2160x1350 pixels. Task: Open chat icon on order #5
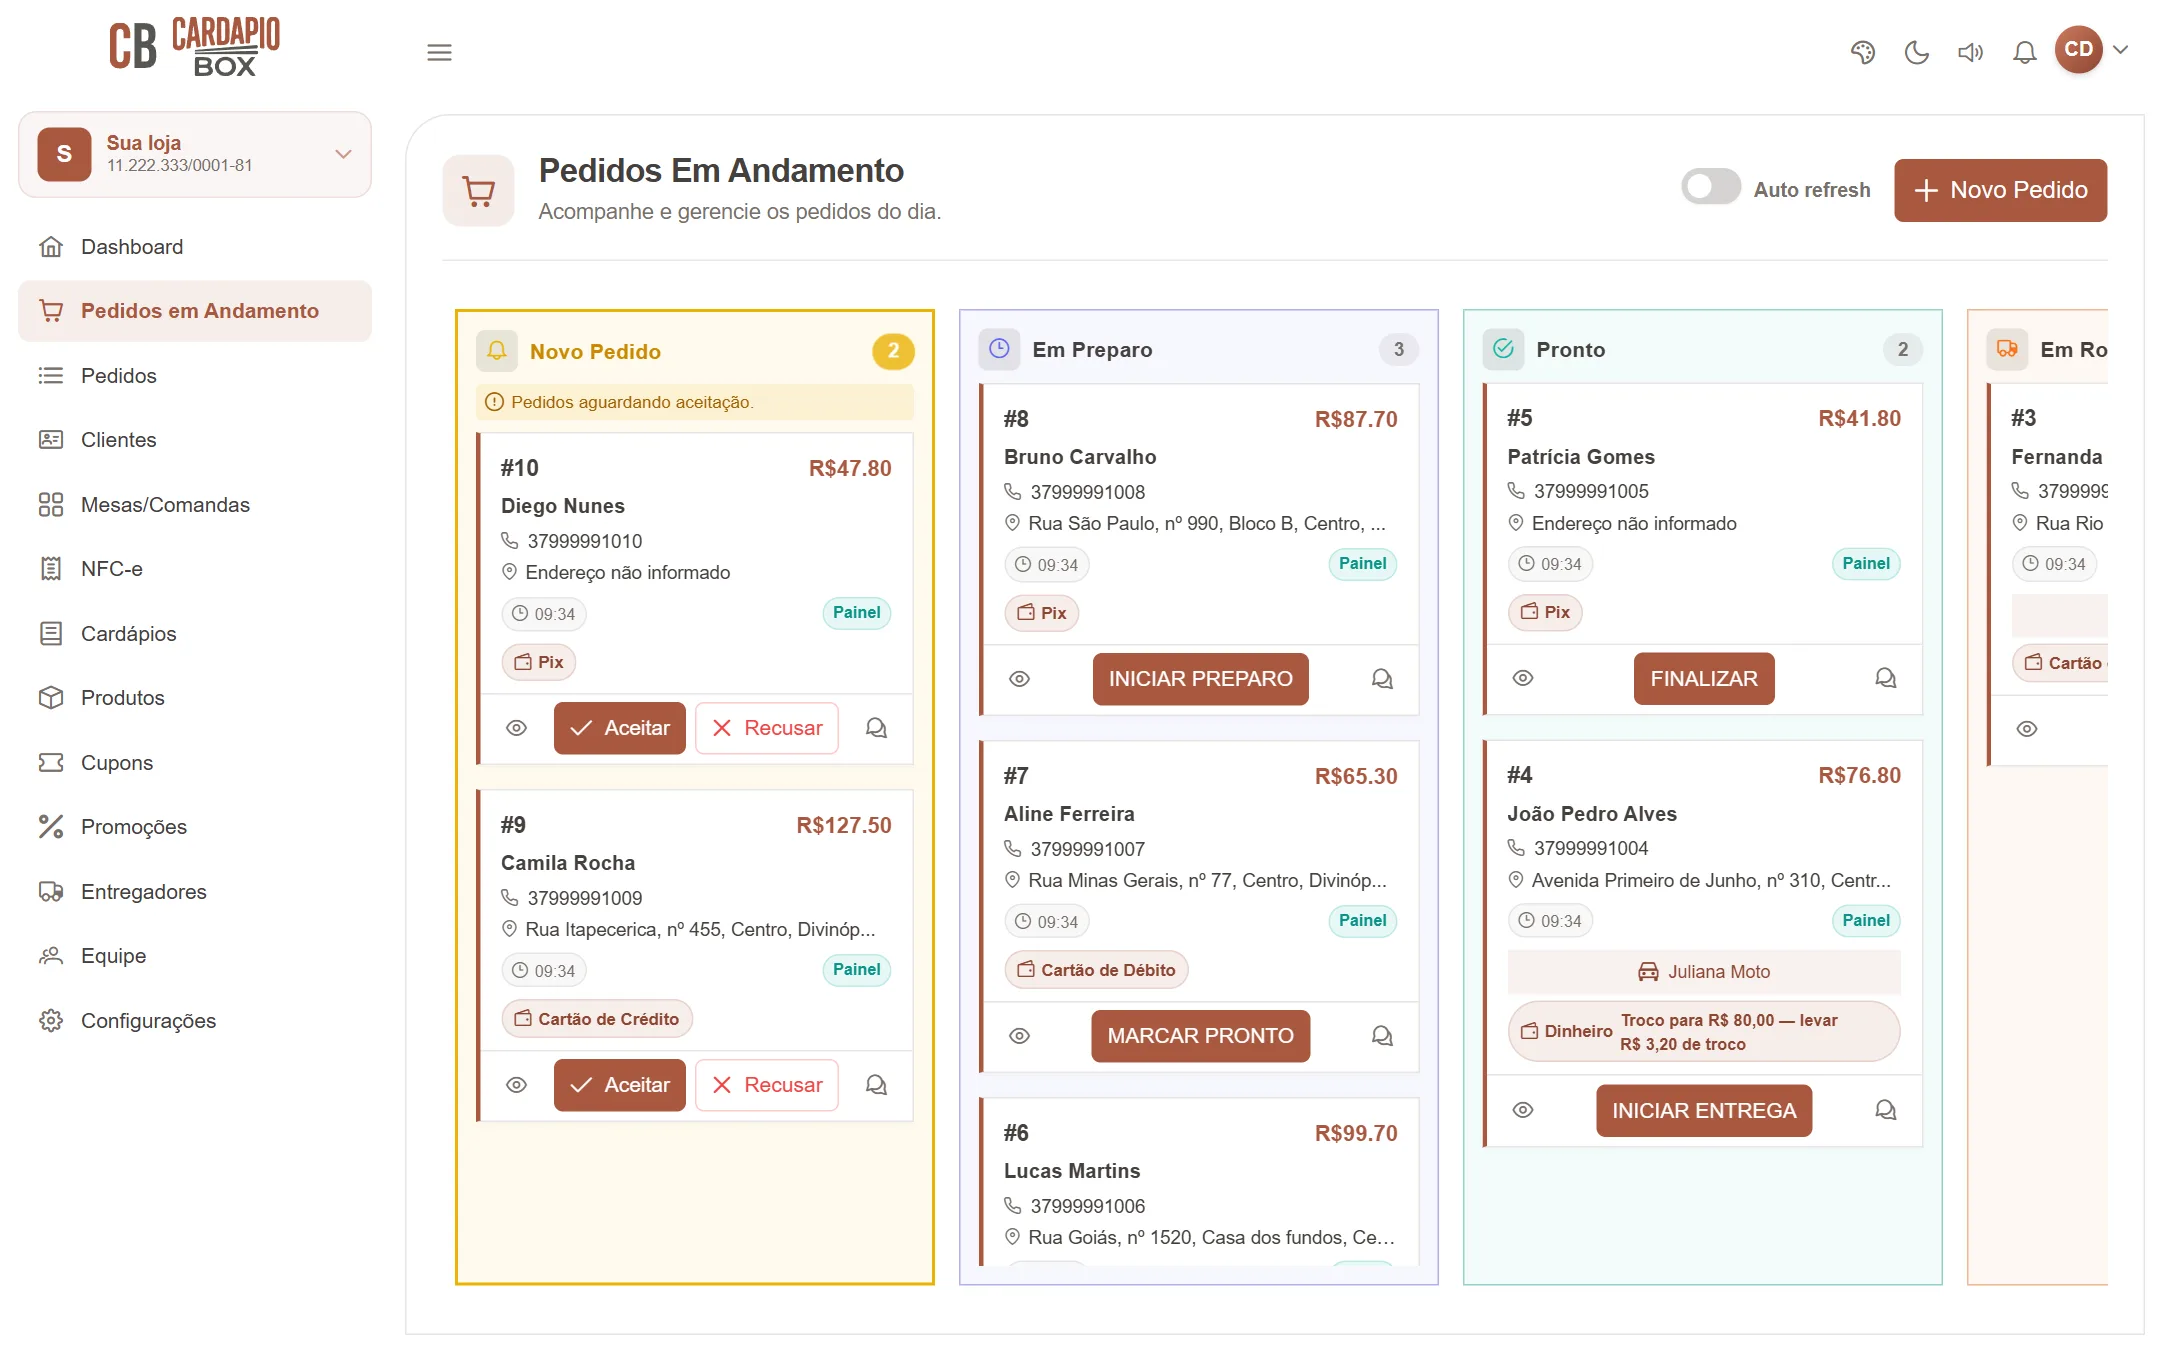pos(1885,678)
